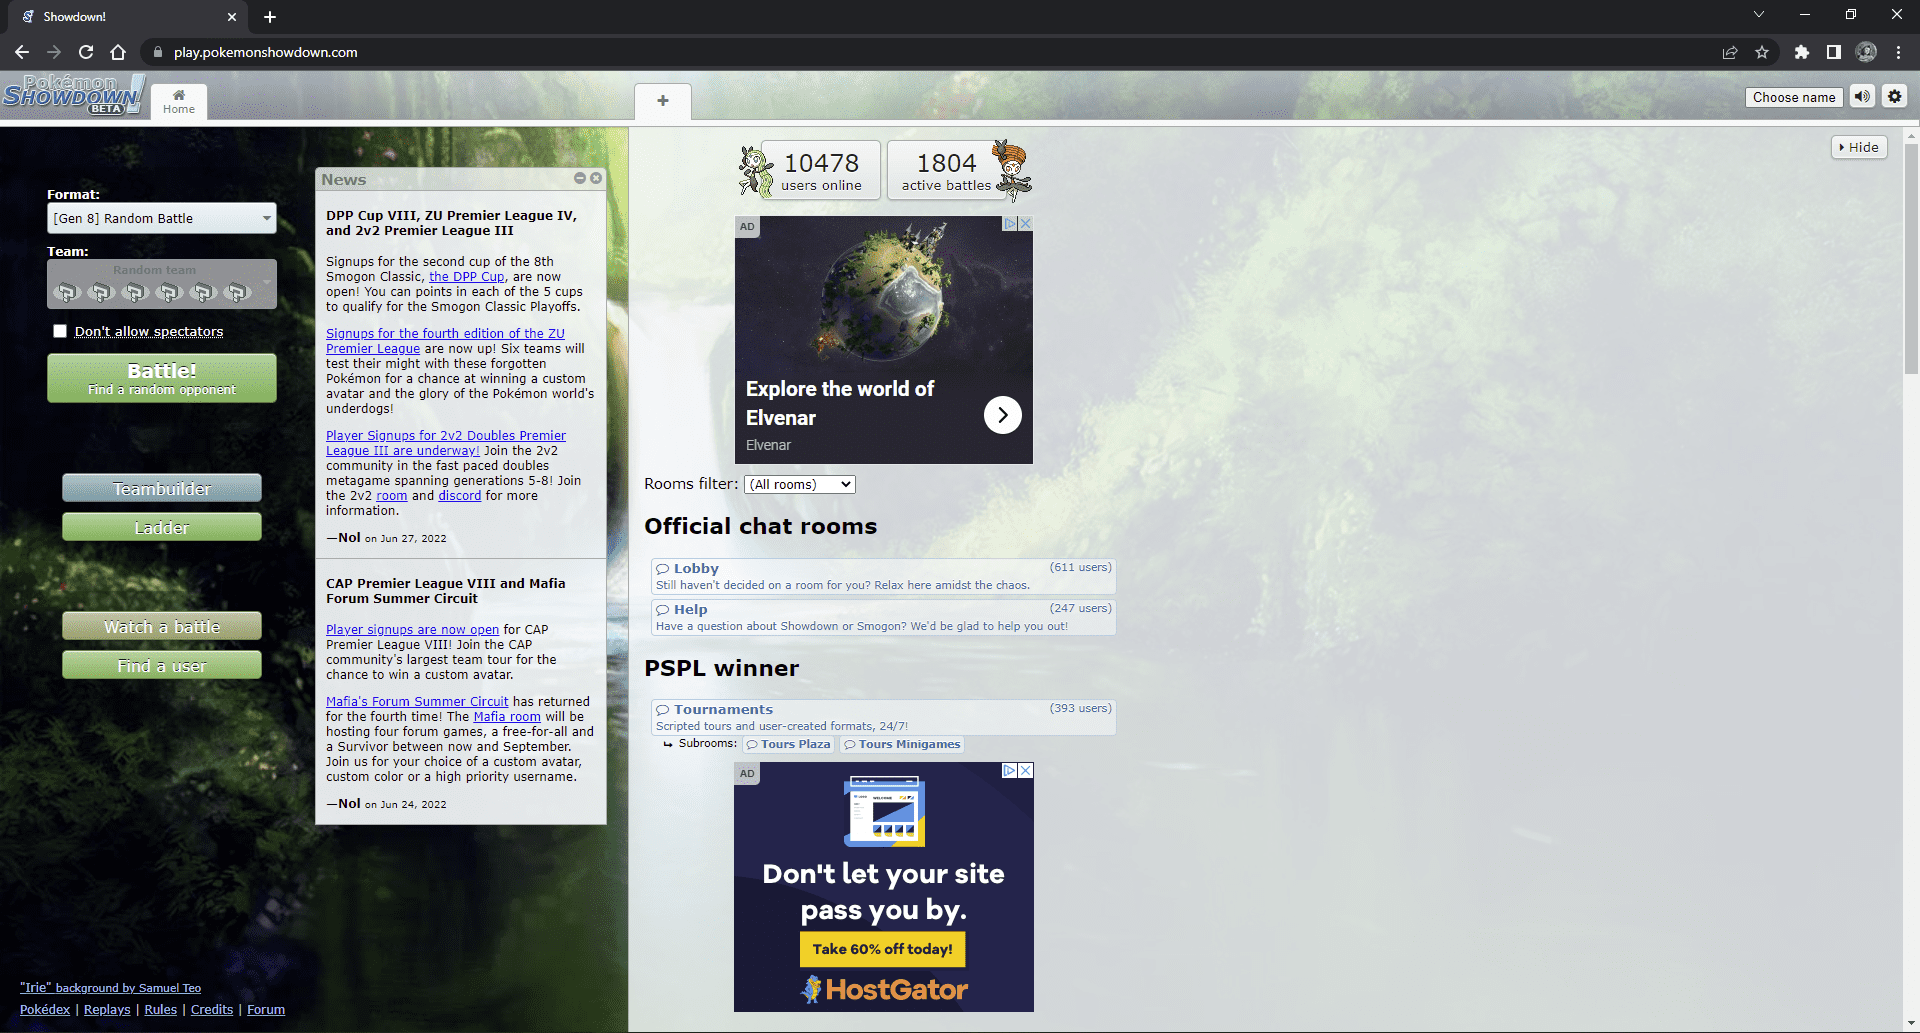Click the Take 60% off today ad button
The height and width of the screenshot is (1033, 1920).
click(882, 949)
